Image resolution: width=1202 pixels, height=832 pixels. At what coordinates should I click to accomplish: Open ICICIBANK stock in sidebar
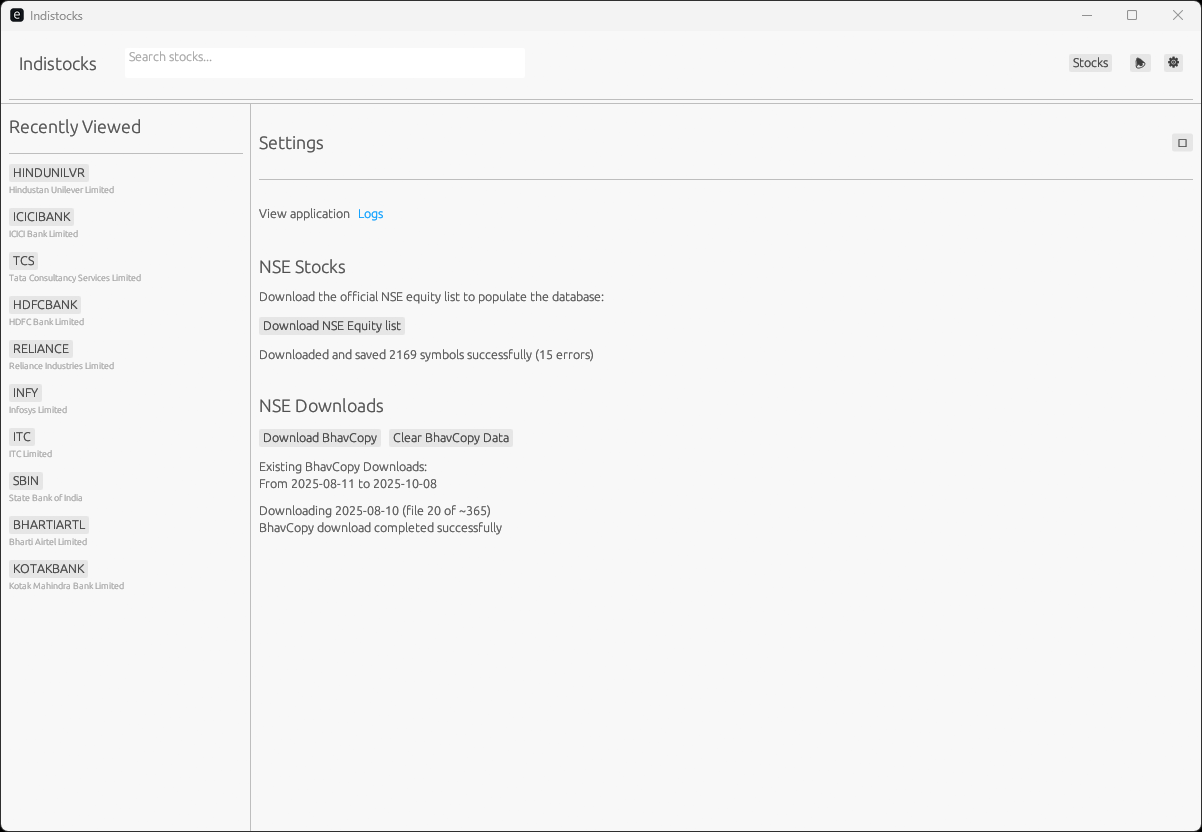pos(41,217)
